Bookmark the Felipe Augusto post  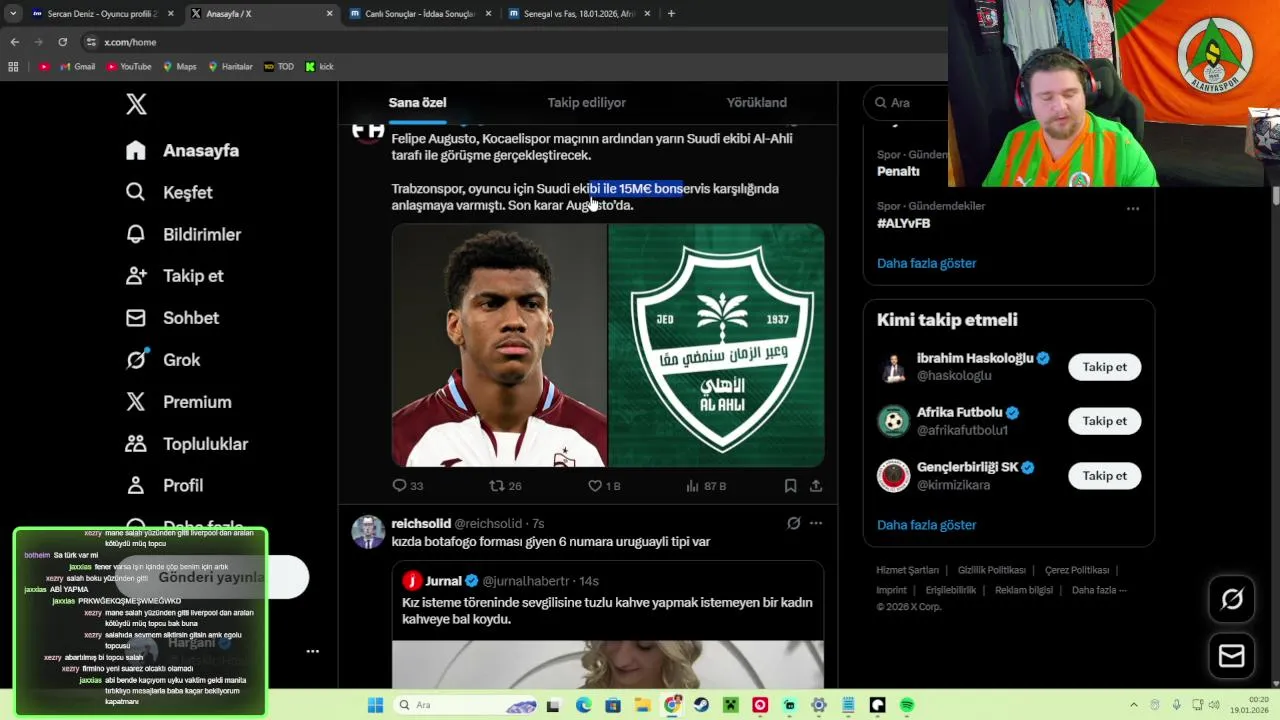[x=790, y=486]
